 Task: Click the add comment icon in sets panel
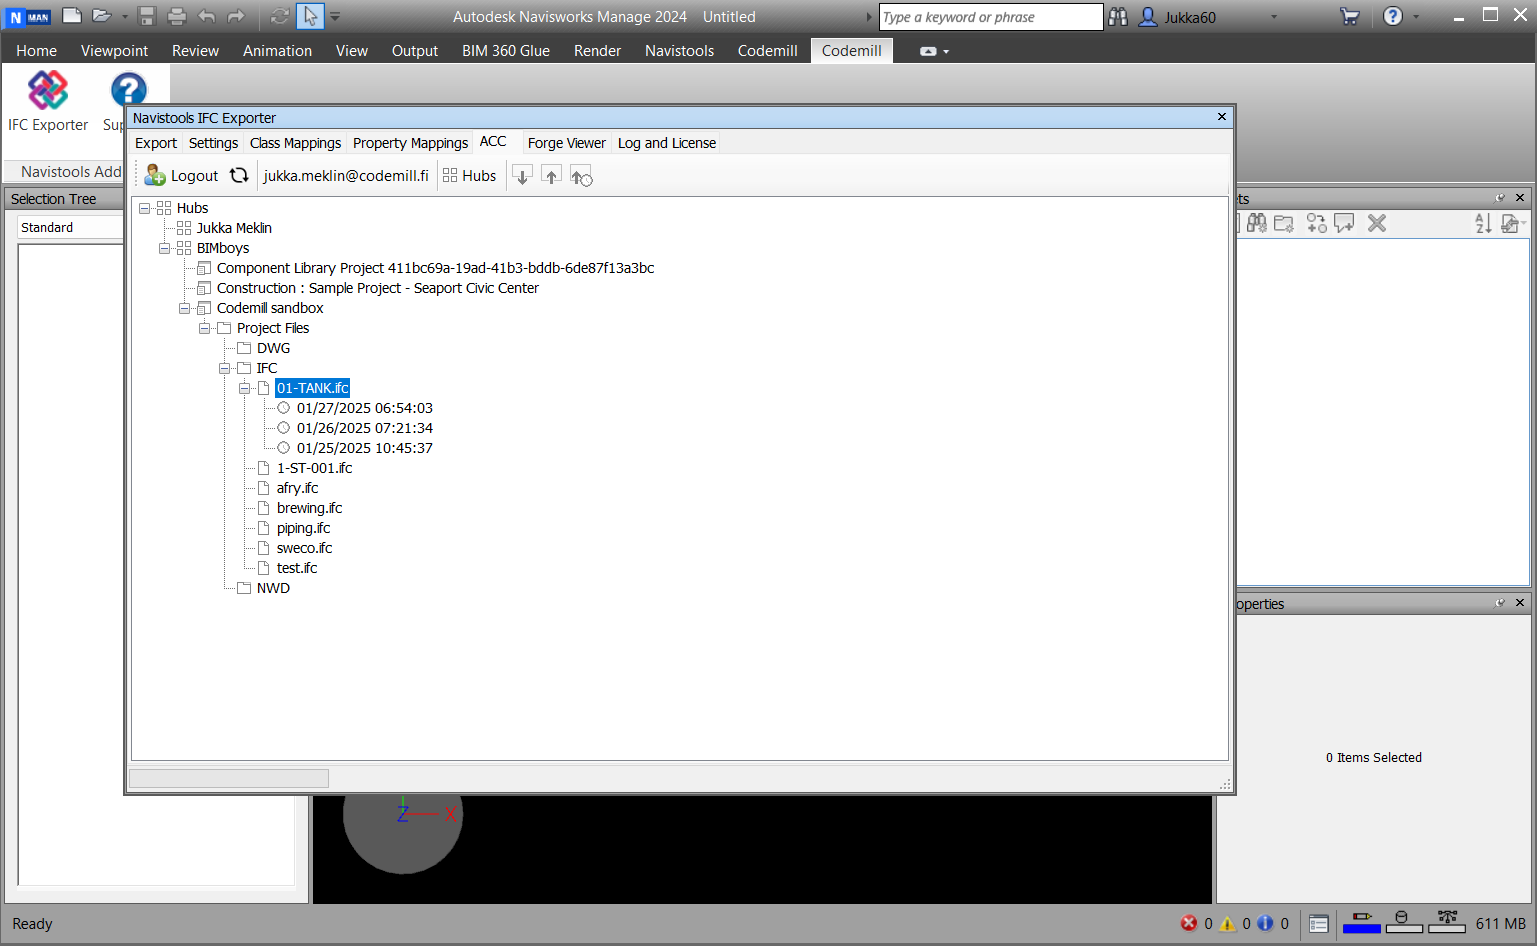1344,223
